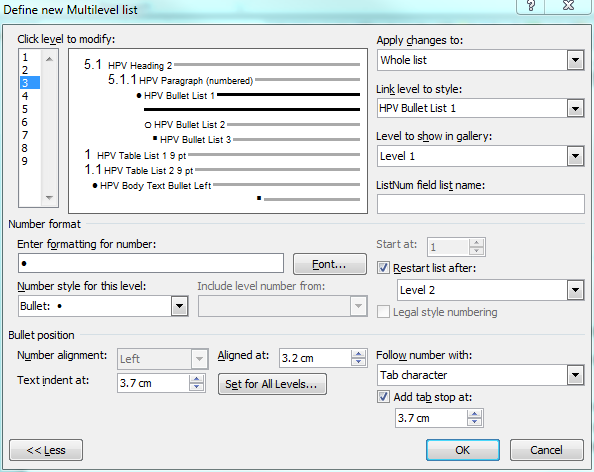The width and height of the screenshot is (594, 472).
Task: Click the level list scroll-up arrow
Action: click(x=49, y=59)
